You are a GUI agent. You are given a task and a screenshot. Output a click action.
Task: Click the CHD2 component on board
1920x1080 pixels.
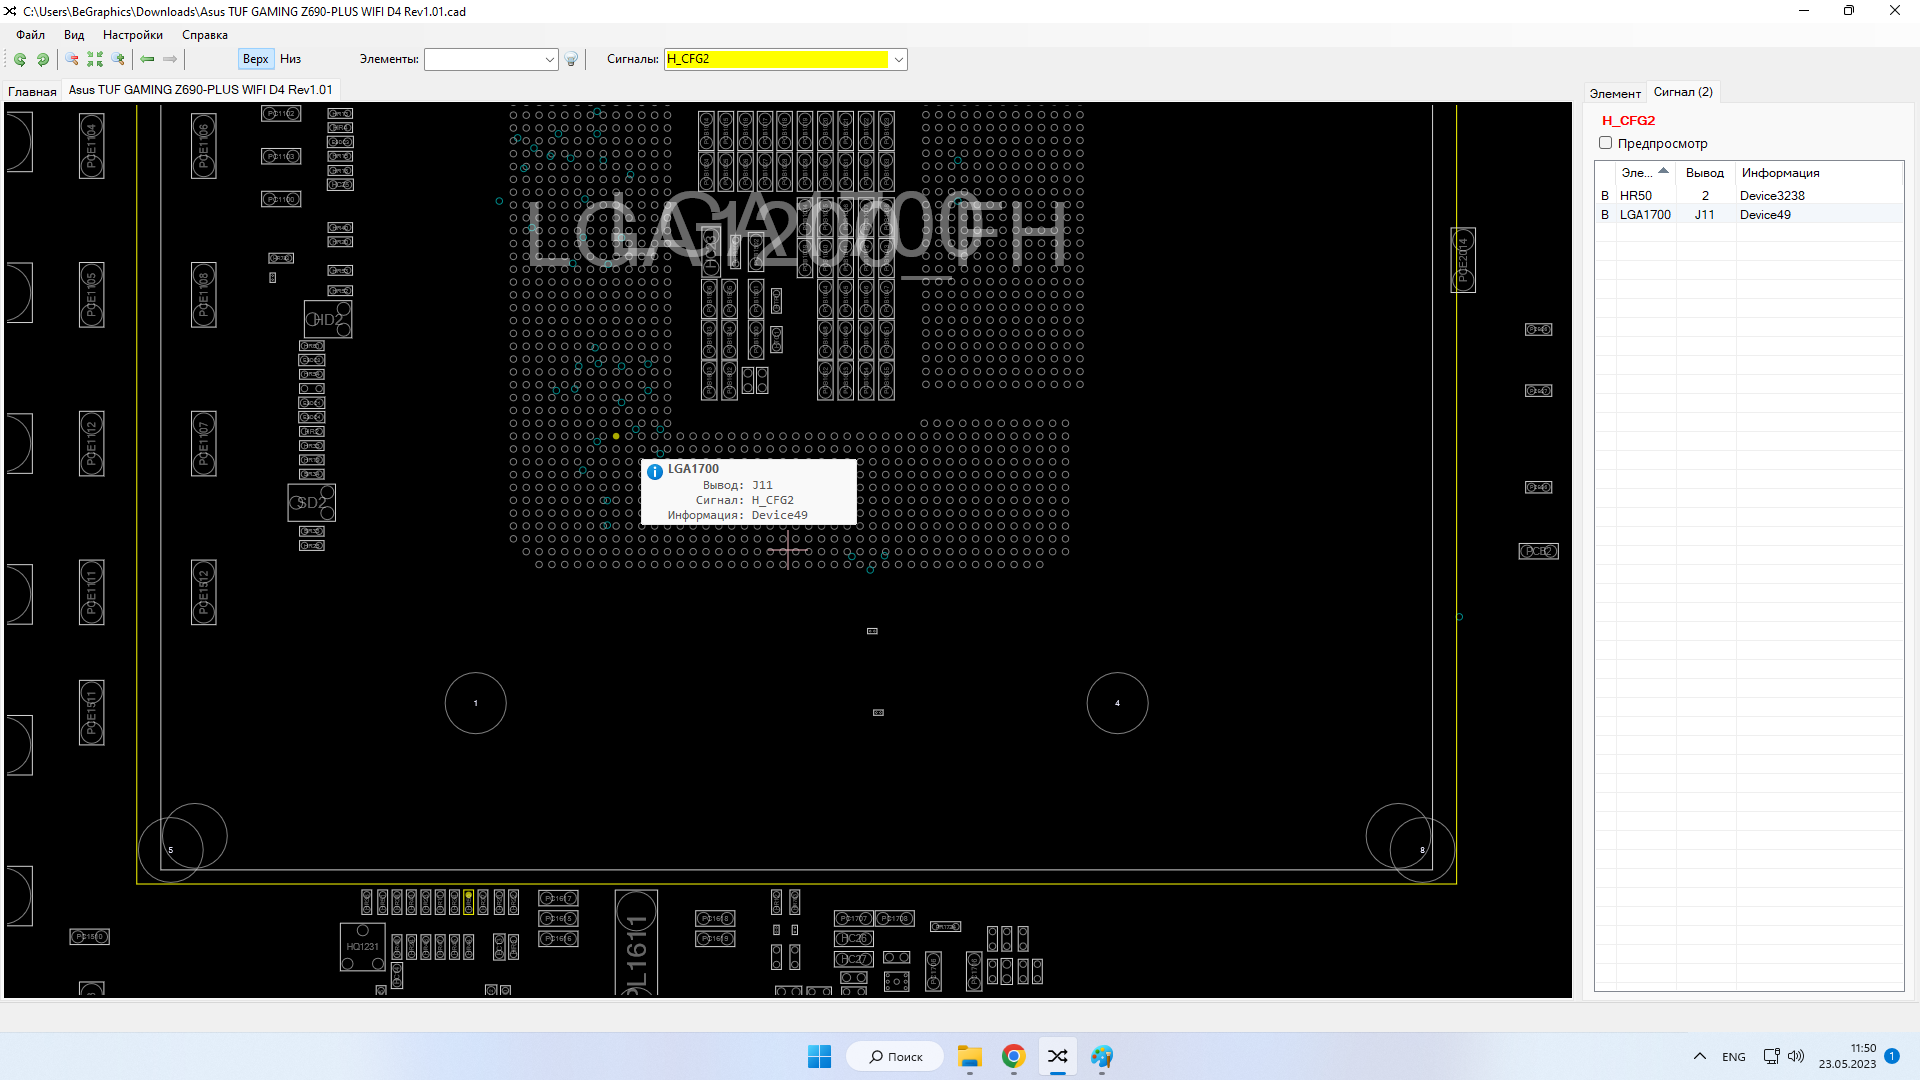[x=328, y=320]
